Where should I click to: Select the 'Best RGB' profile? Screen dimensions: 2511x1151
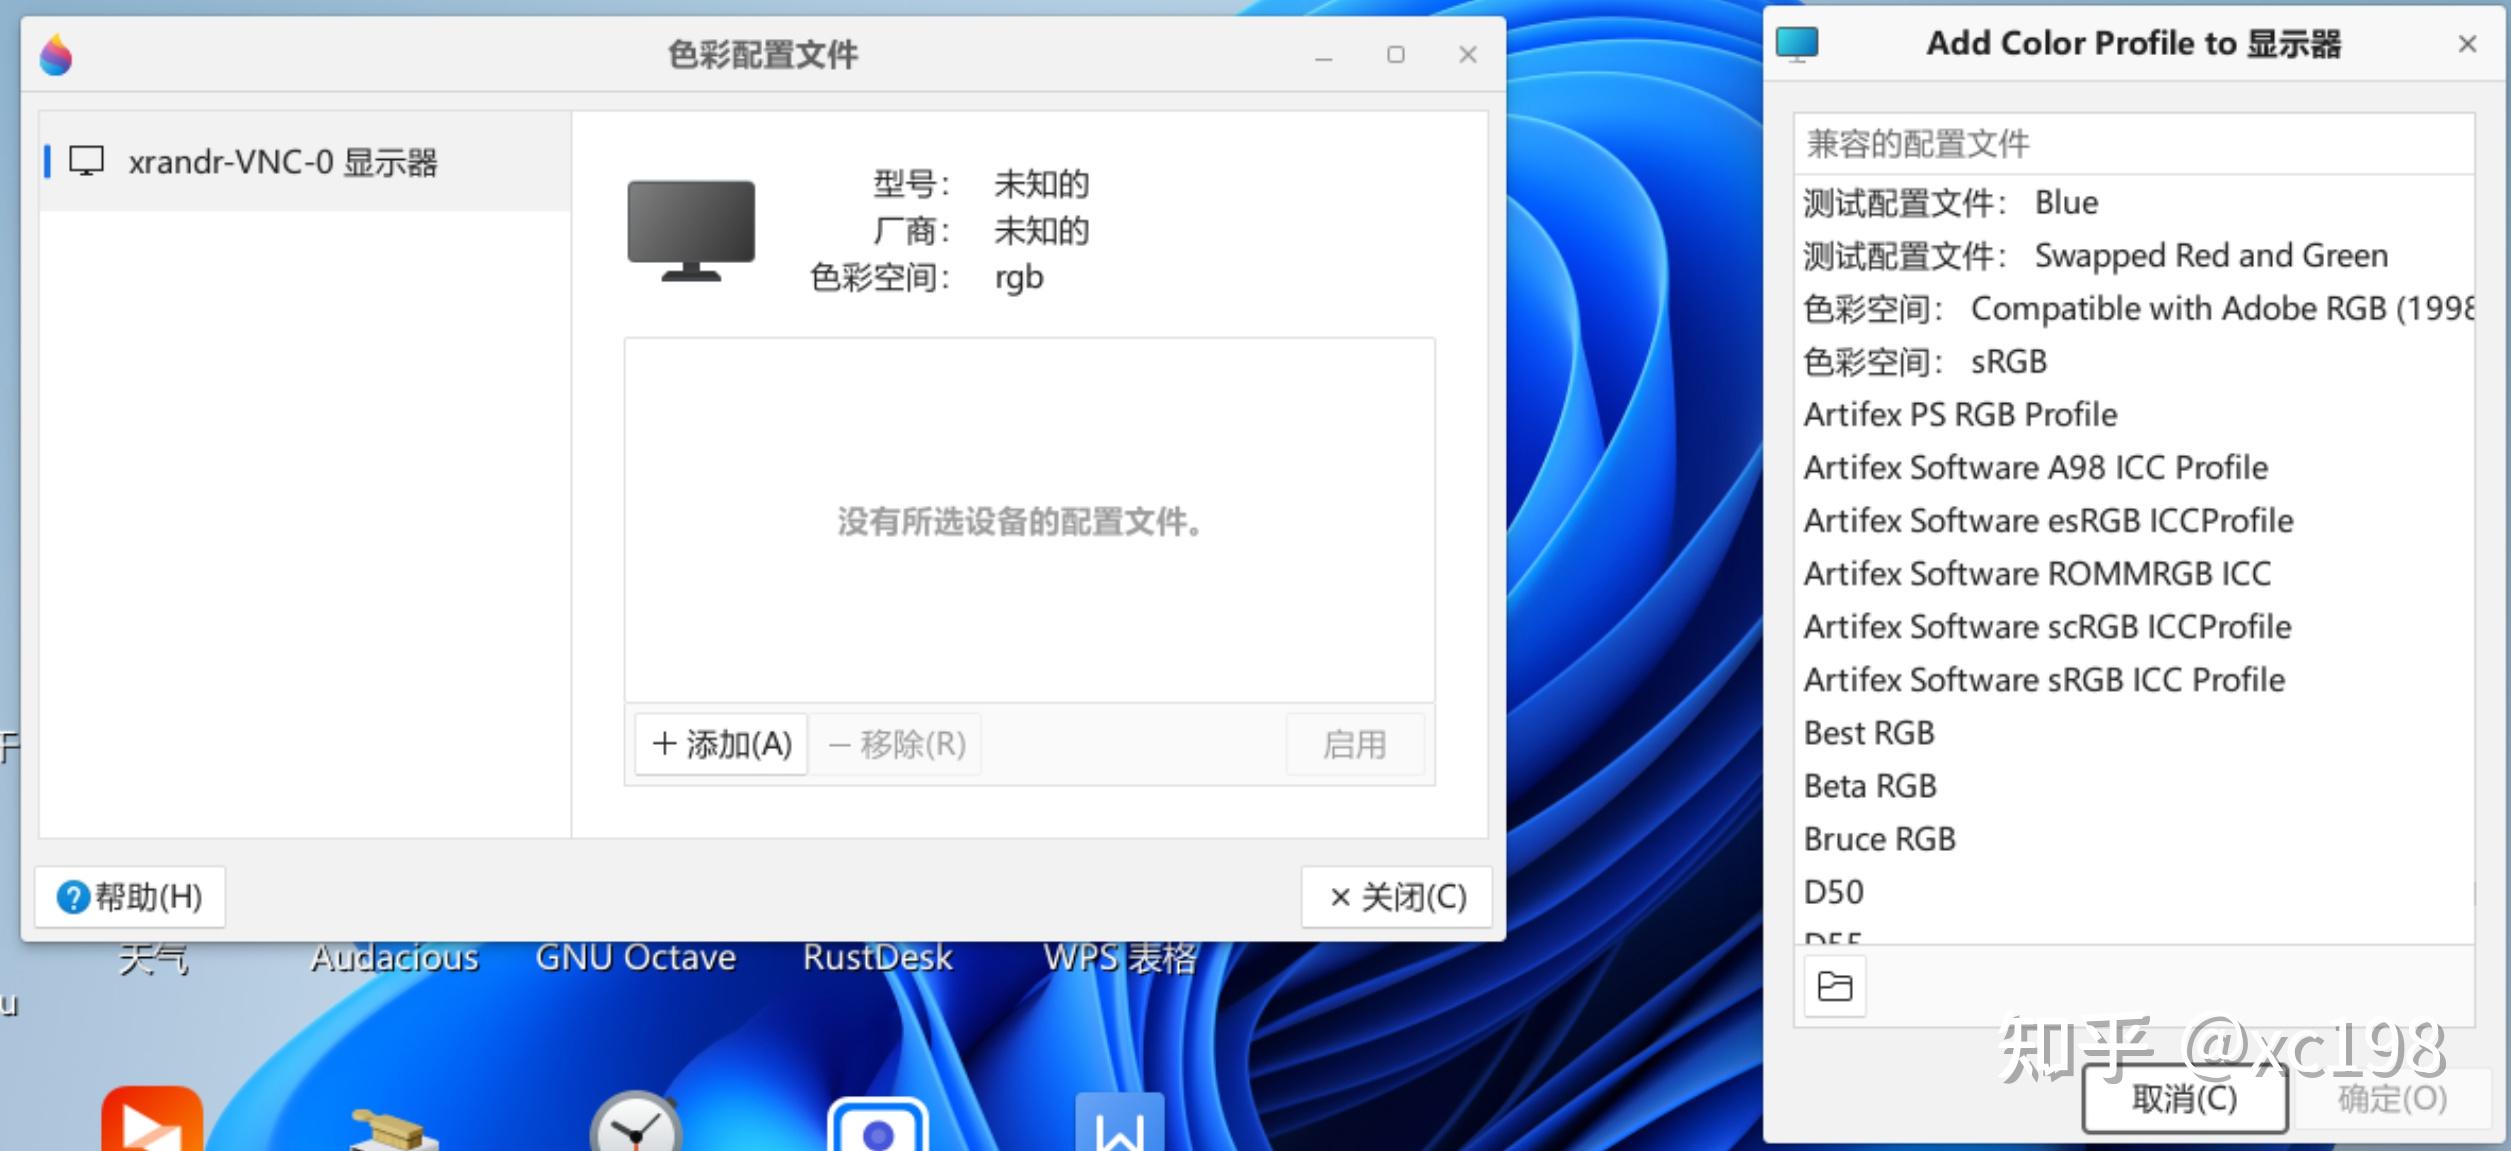pos(1869,732)
